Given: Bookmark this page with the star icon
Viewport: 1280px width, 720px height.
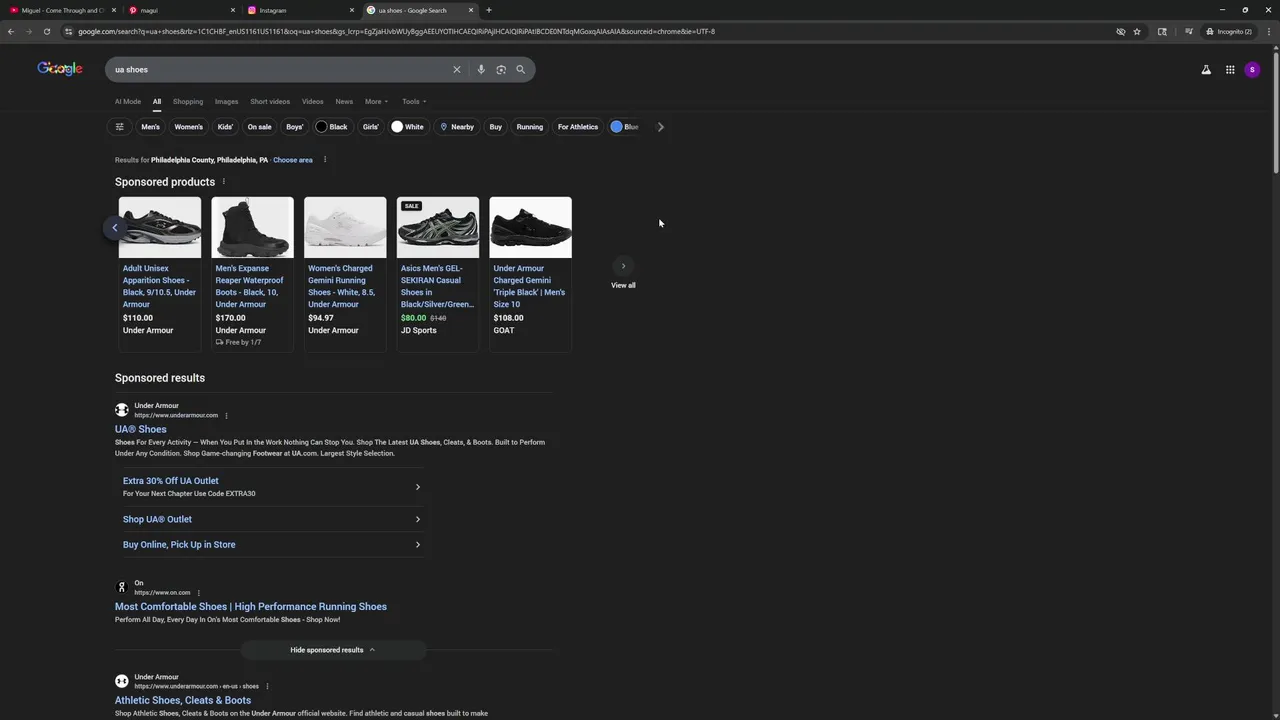Looking at the screenshot, I should pyautogui.click(x=1137, y=31).
